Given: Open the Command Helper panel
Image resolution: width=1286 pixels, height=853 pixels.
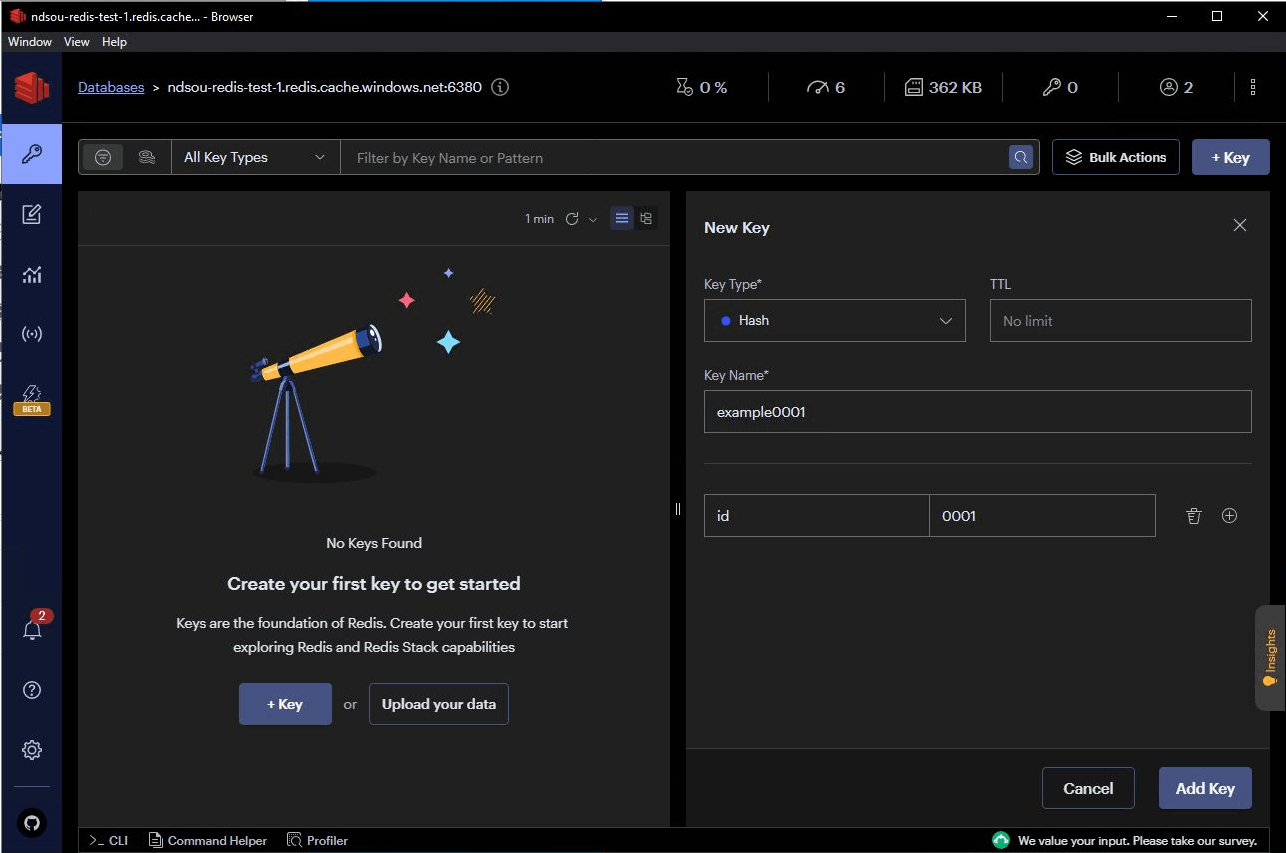Looking at the screenshot, I should pyautogui.click(x=208, y=840).
